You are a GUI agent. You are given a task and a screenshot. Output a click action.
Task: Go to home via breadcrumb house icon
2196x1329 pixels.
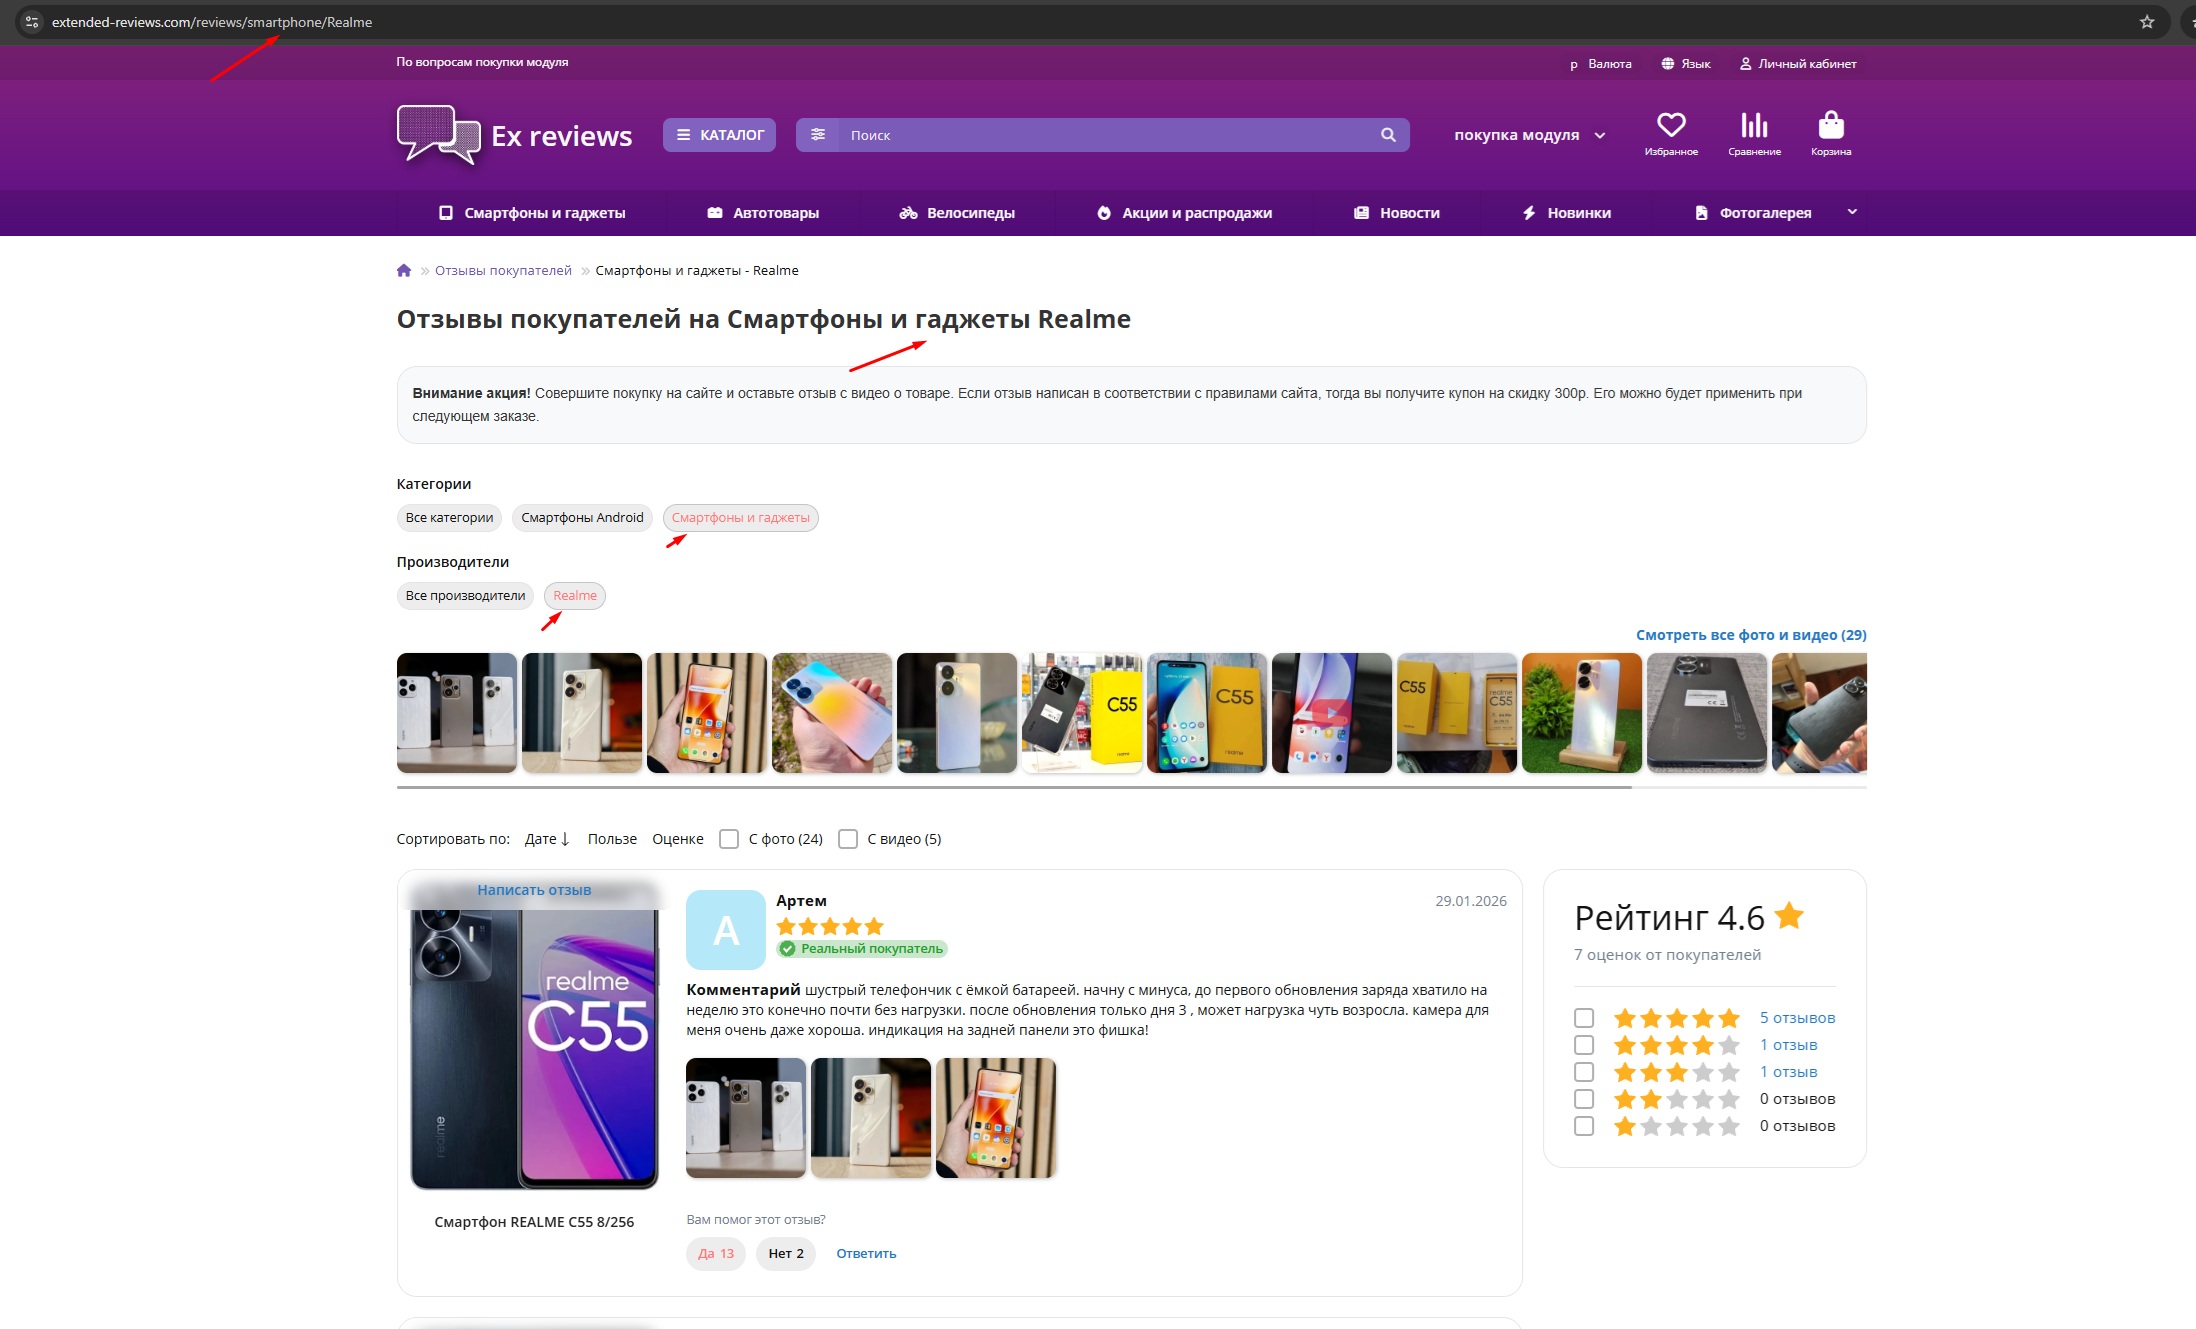tap(404, 271)
